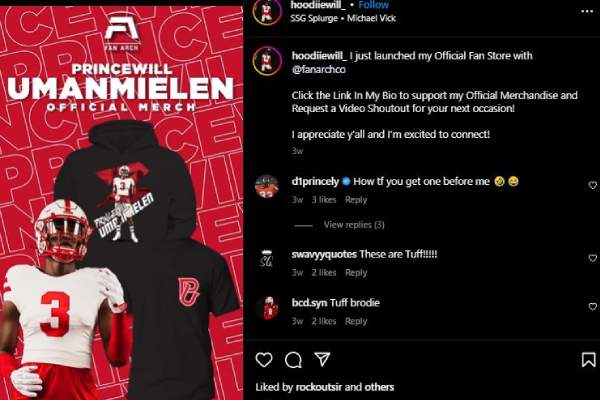Reply to bcd.syn's Tuff brodie comment
The image size is (600, 400).
pos(356,321)
